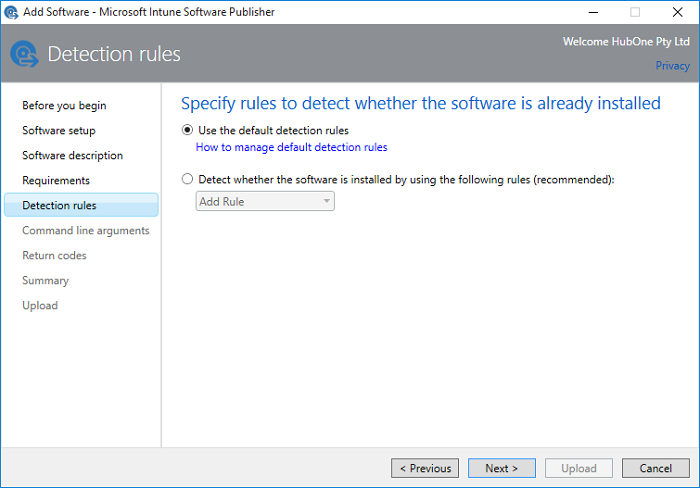Cancel the Add Software wizard
The image size is (700, 488).
(655, 468)
